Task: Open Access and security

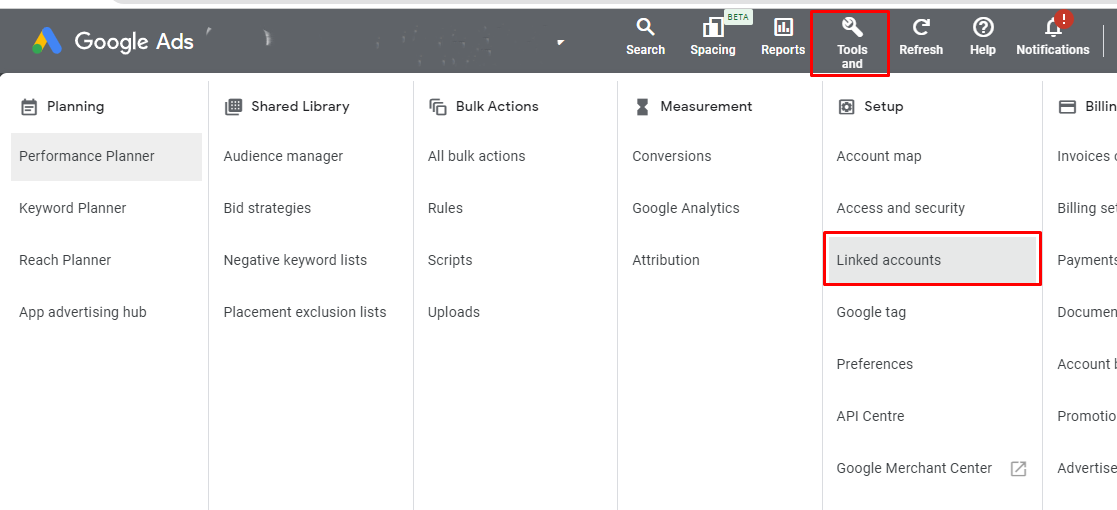Action: (x=900, y=208)
